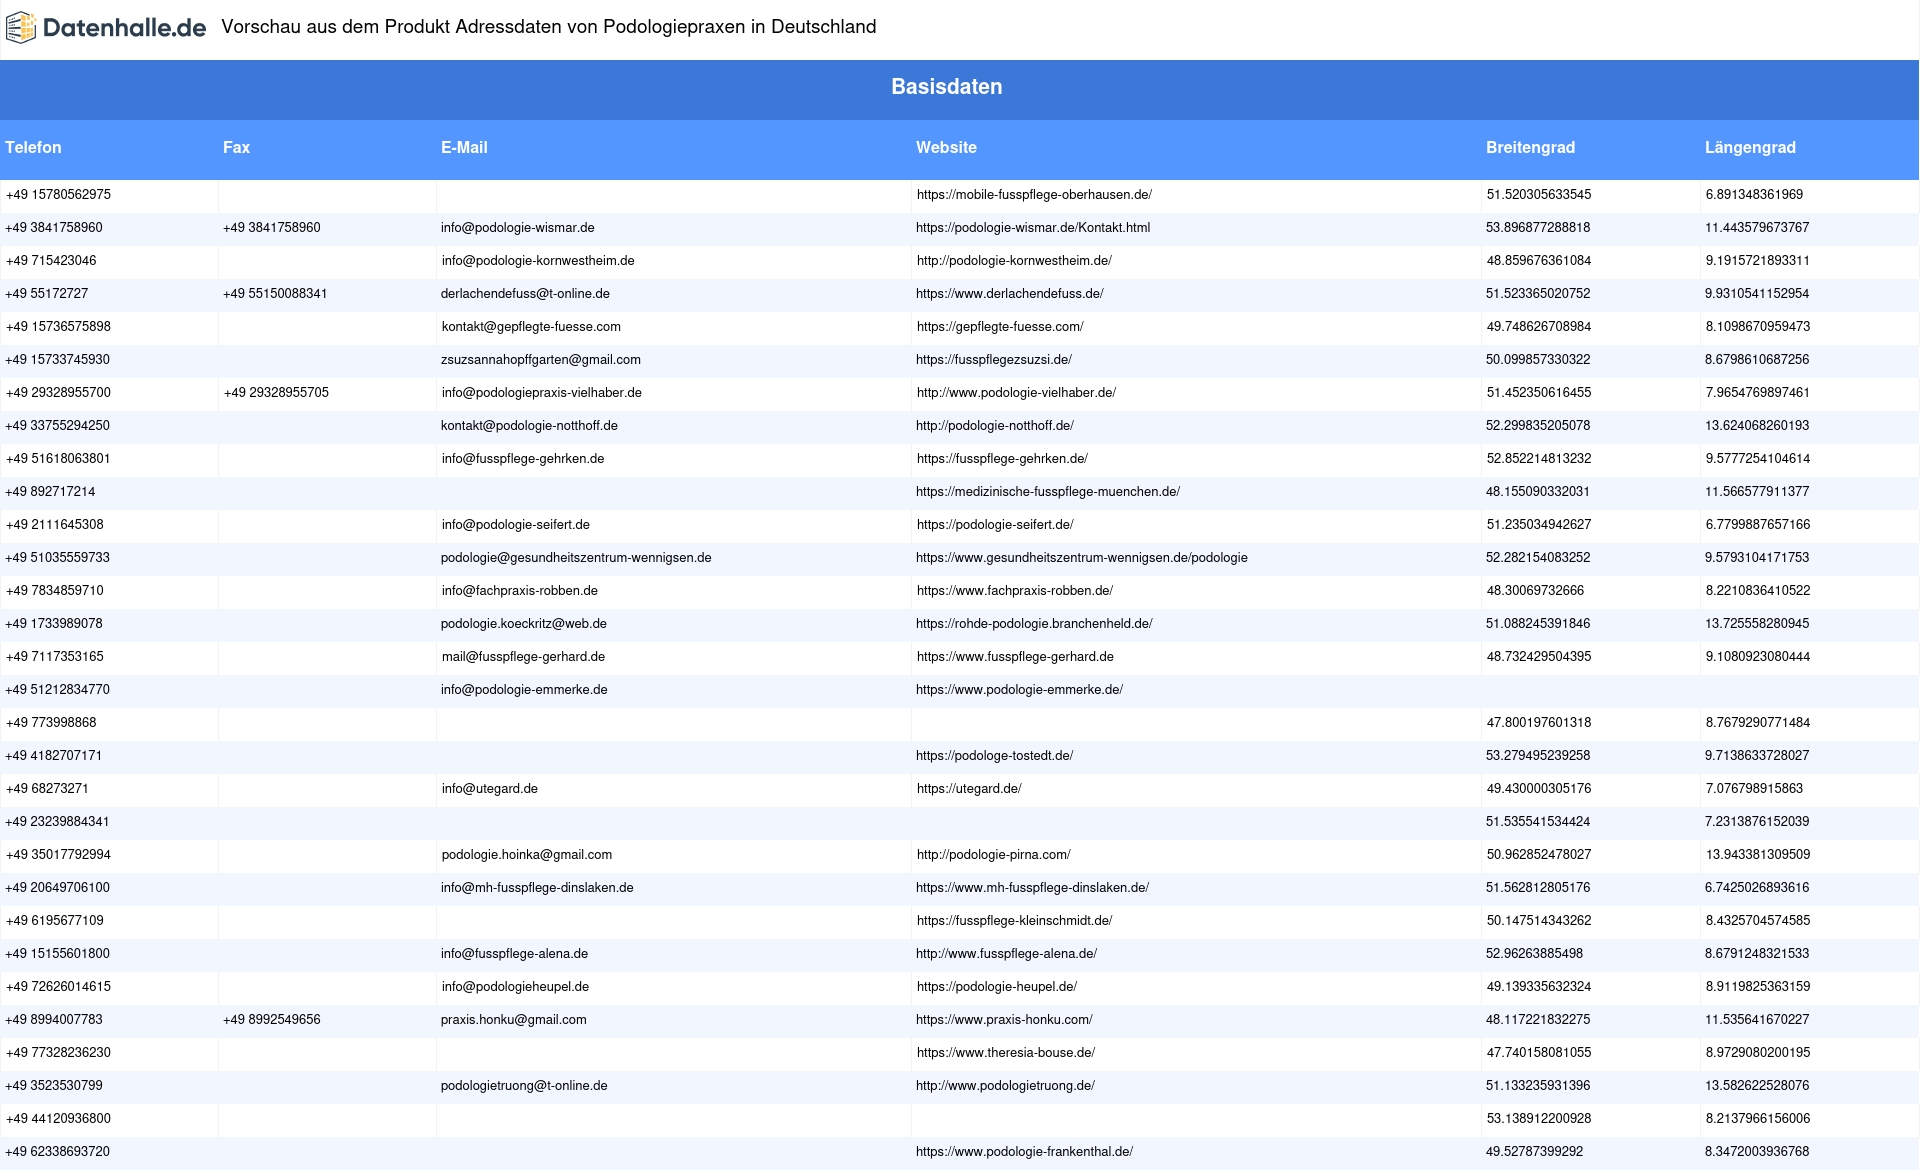Screen dimensions: 1920x1170
Task: Click email podologie.hoinka@gmail.com
Action: pos(527,855)
